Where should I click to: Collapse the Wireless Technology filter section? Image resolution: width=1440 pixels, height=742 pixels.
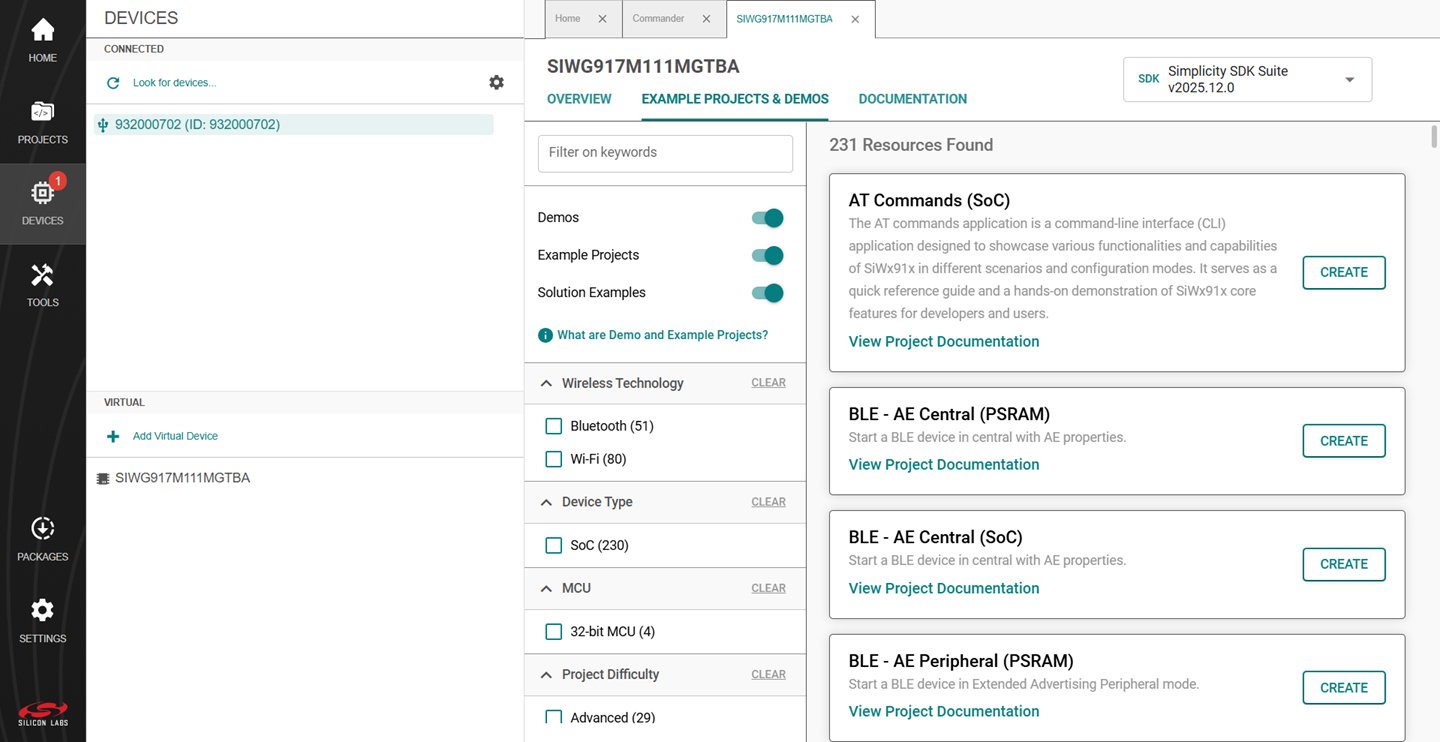(x=546, y=383)
